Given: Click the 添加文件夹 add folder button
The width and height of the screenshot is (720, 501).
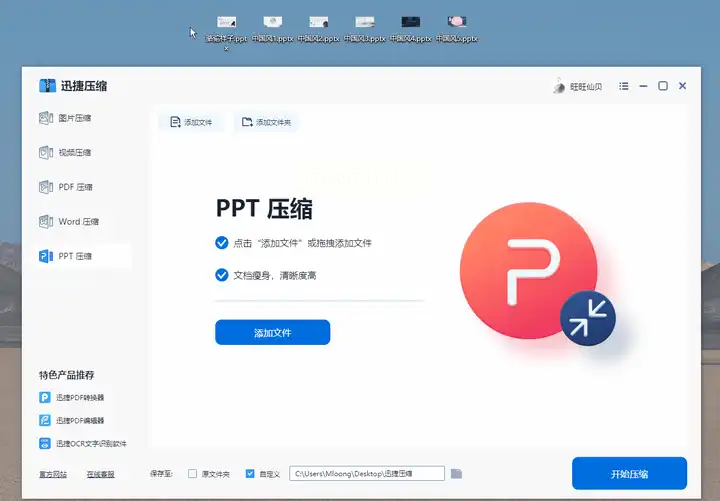Looking at the screenshot, I should tap(266, 122).
